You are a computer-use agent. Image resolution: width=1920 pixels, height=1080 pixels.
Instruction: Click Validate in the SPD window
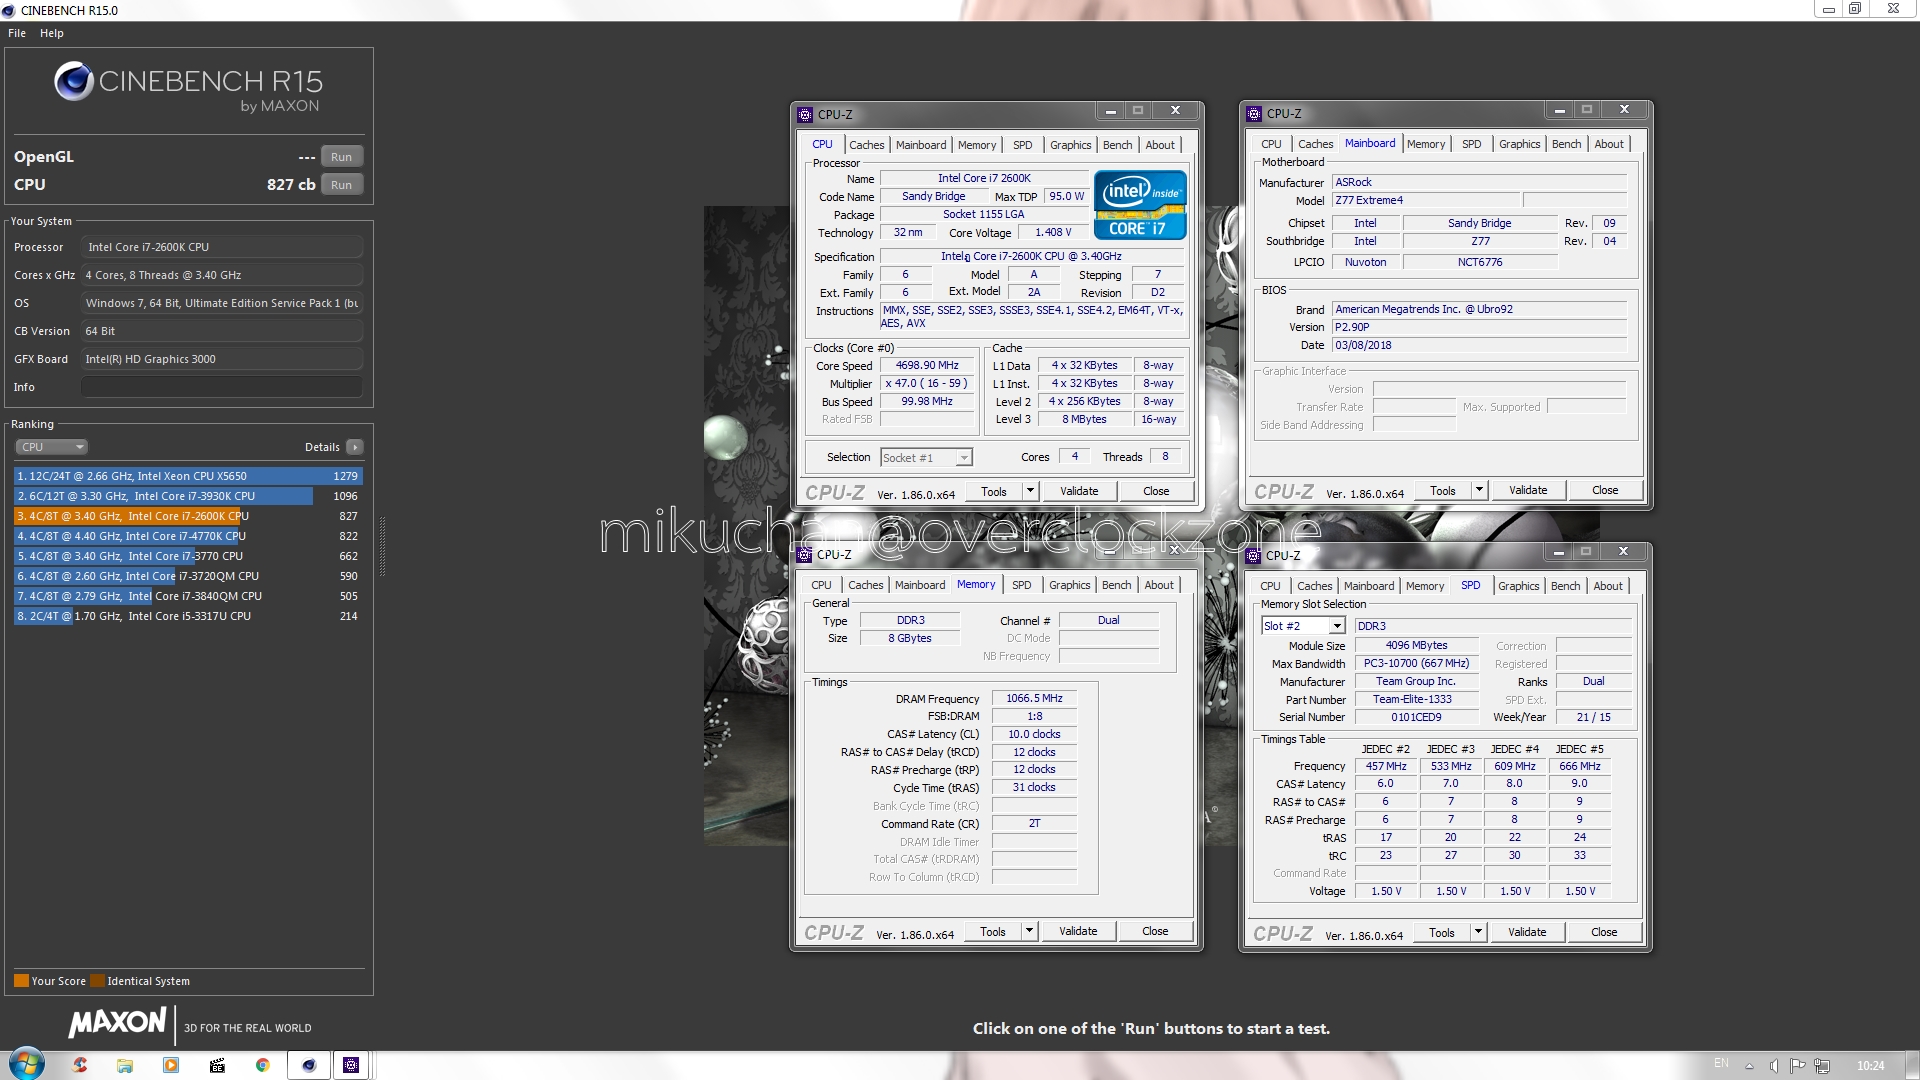pyautogui.click(x=1526, y=932)
